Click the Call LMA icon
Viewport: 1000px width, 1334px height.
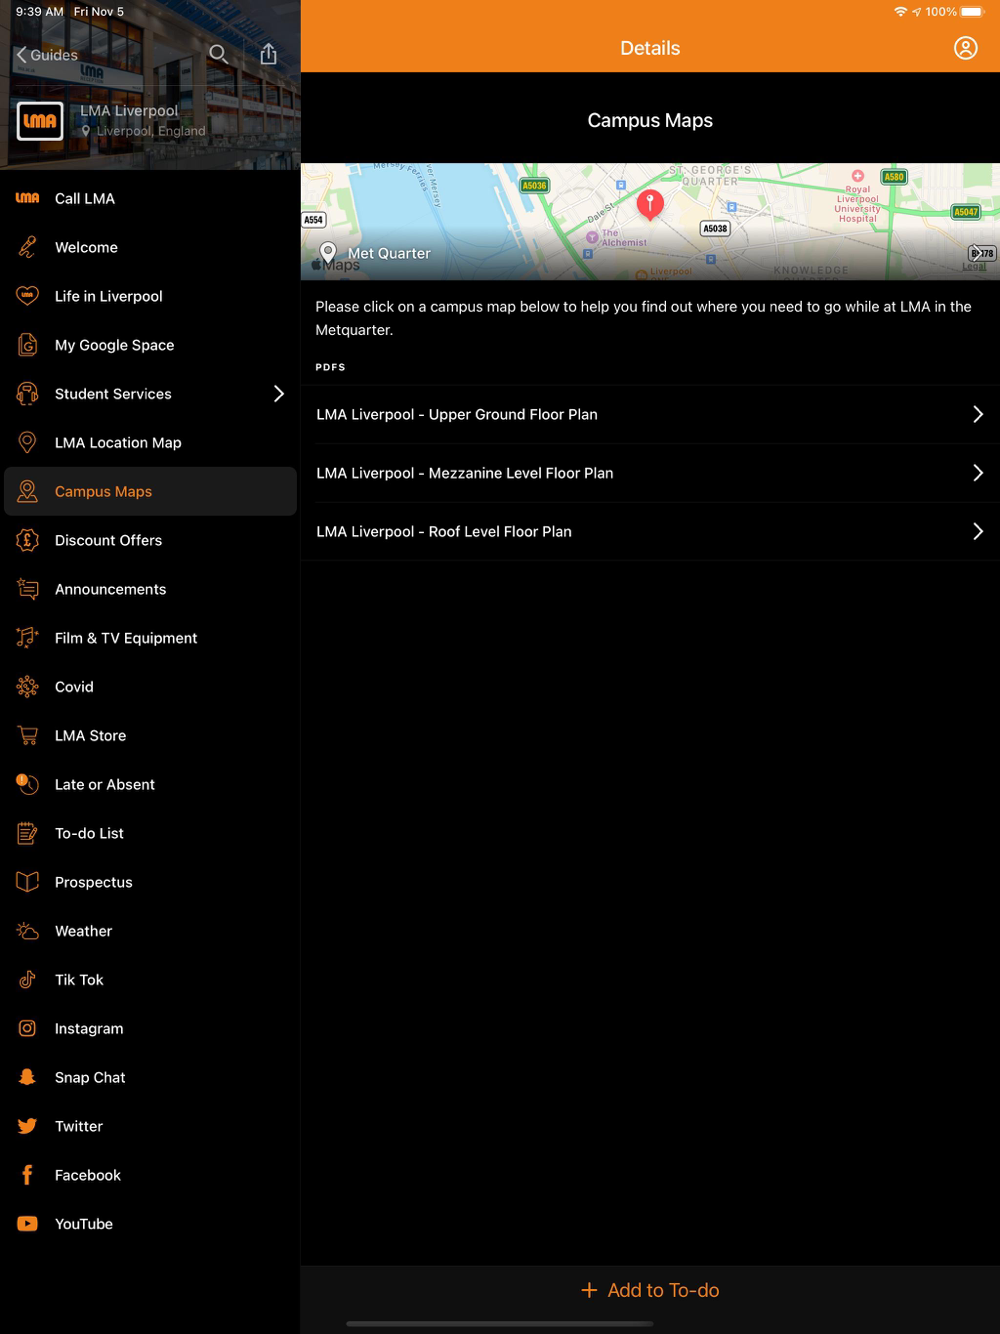click(27, 198)
